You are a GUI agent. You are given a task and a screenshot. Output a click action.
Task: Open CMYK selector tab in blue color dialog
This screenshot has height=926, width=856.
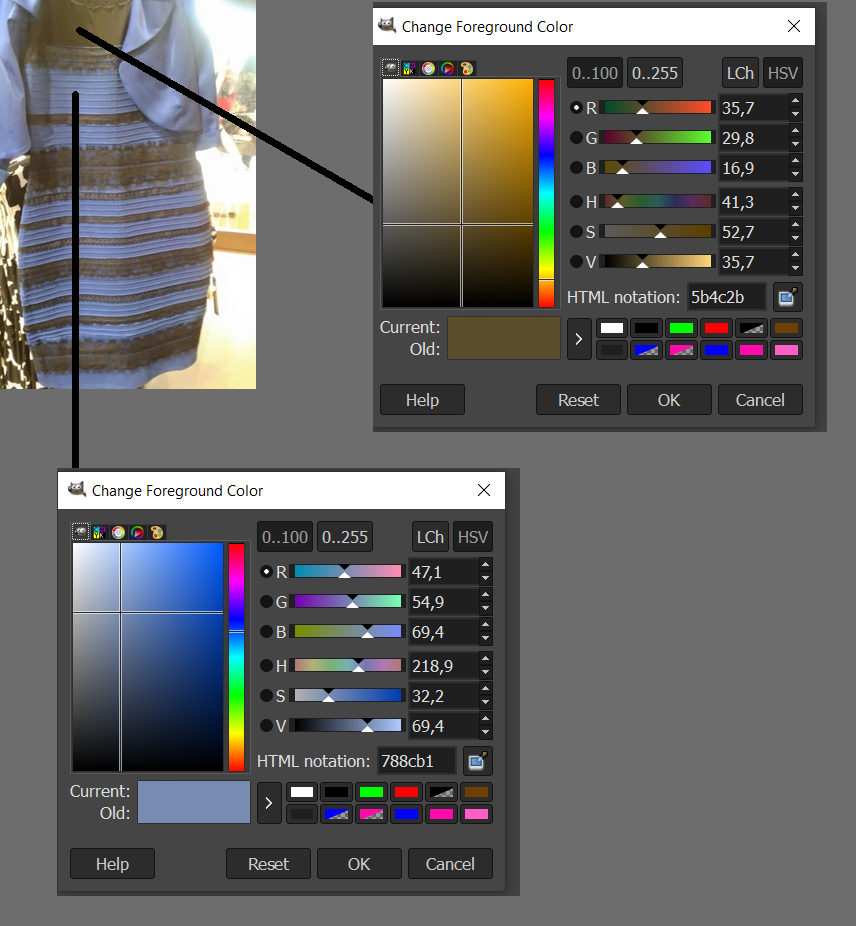tap(99, 532)
